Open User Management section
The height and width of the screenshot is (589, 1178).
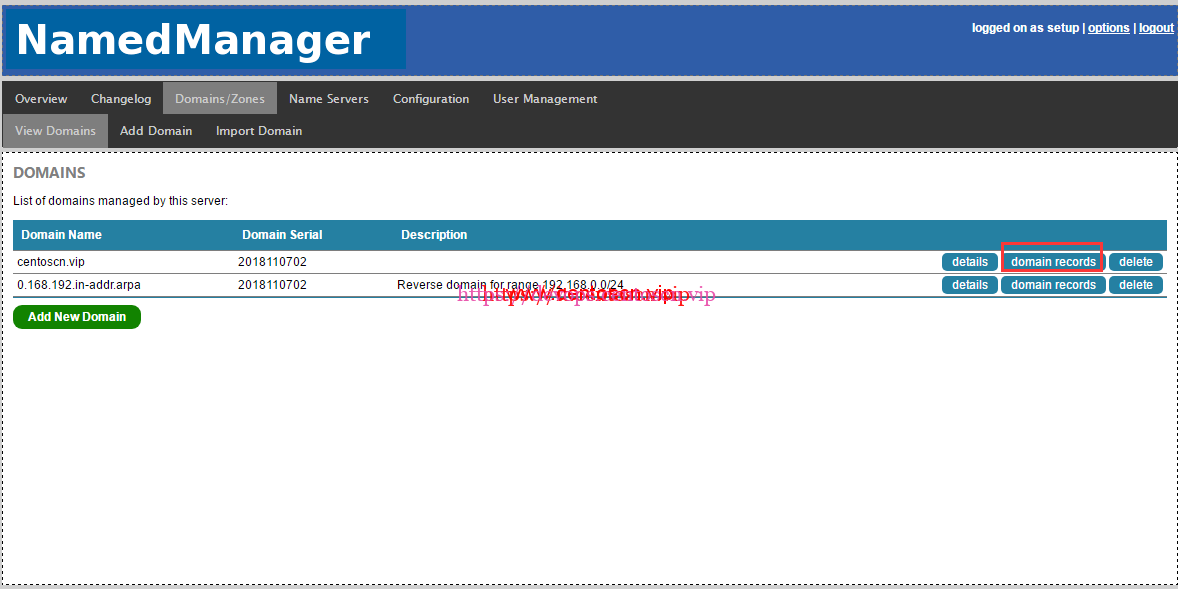pos(545,99)
